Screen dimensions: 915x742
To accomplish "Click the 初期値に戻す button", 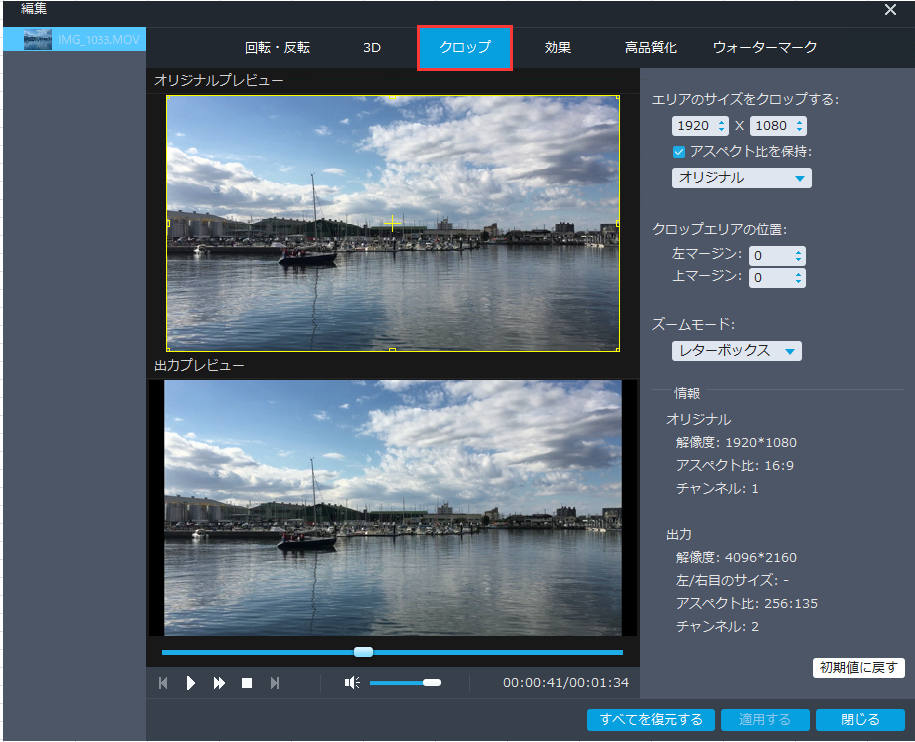I will (858, 668).
